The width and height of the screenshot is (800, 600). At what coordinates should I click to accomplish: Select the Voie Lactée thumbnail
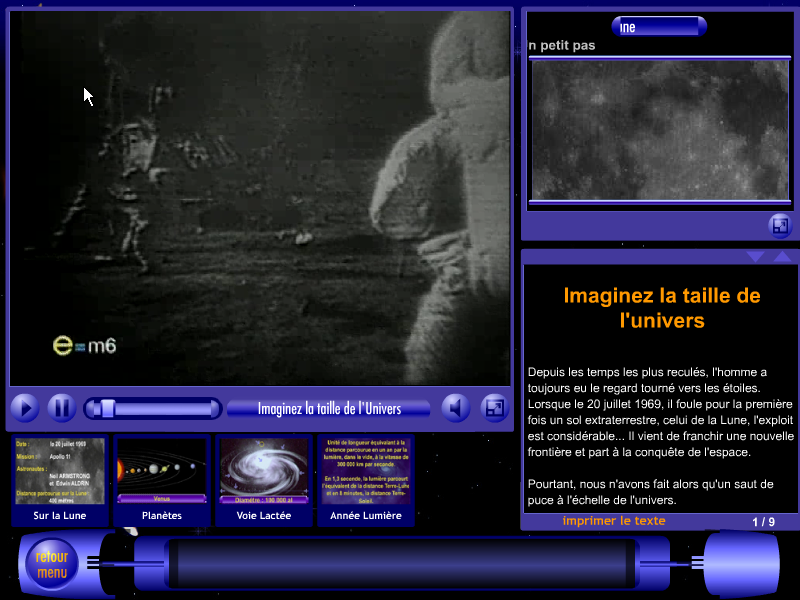point(264,480)
